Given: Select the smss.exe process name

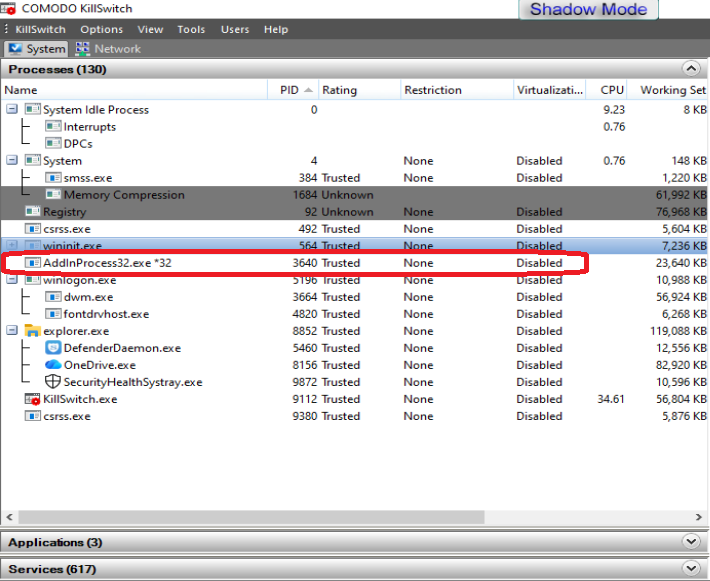Looking at the screenshot, I should 88,178.
